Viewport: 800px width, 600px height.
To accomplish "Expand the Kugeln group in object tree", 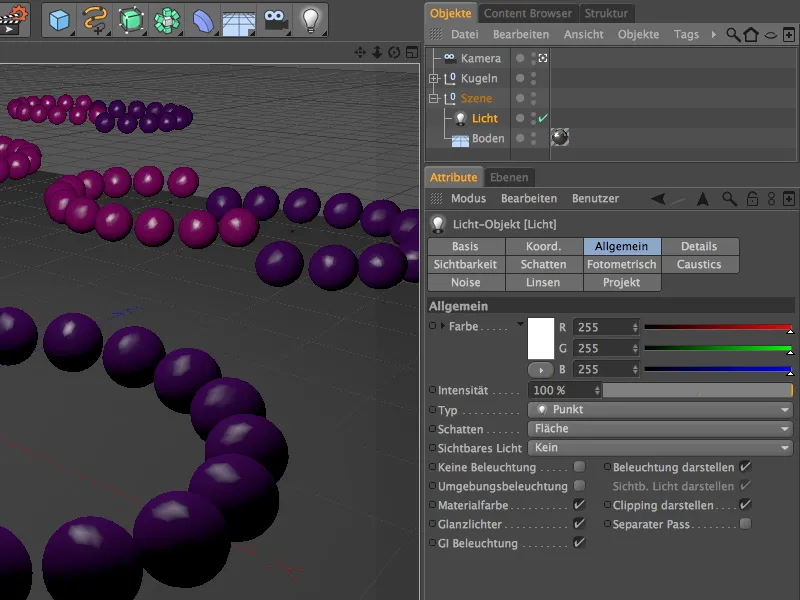I will point(434,79).
